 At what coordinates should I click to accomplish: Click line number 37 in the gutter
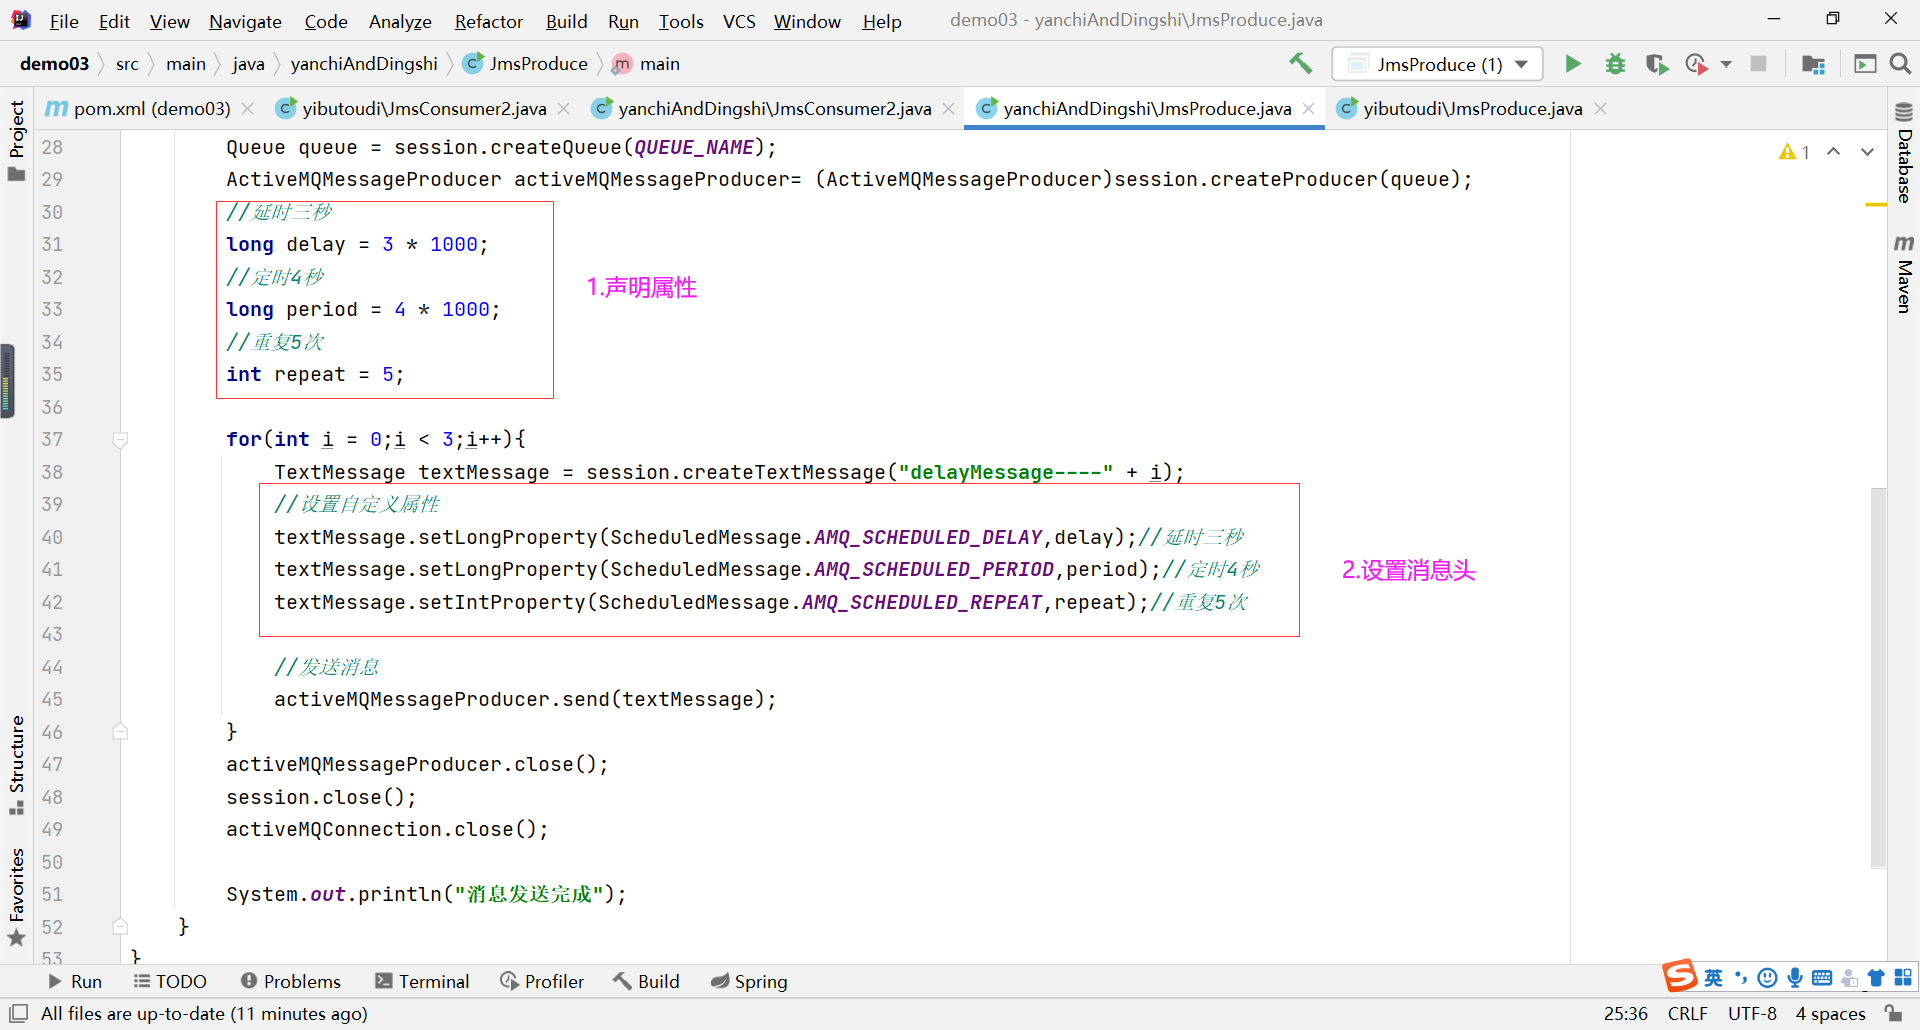[52, 440]
